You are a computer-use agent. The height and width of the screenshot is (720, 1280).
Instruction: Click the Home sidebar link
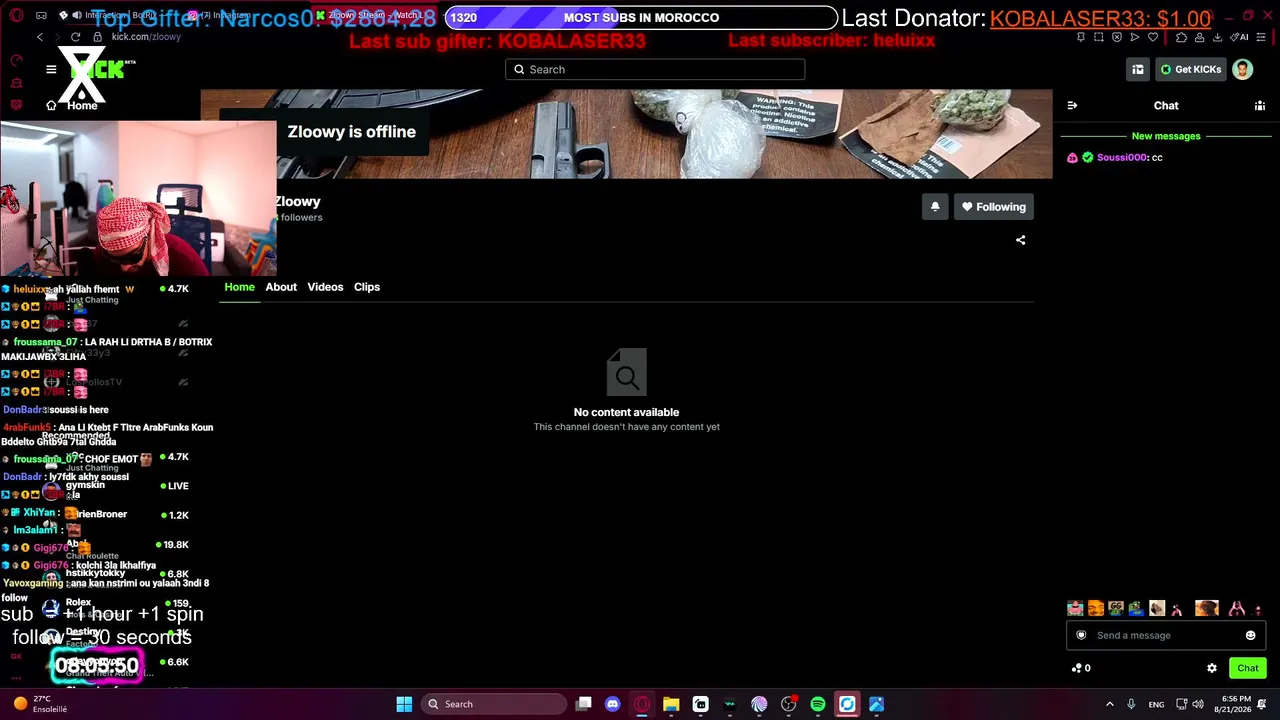[x=73, y=105]
